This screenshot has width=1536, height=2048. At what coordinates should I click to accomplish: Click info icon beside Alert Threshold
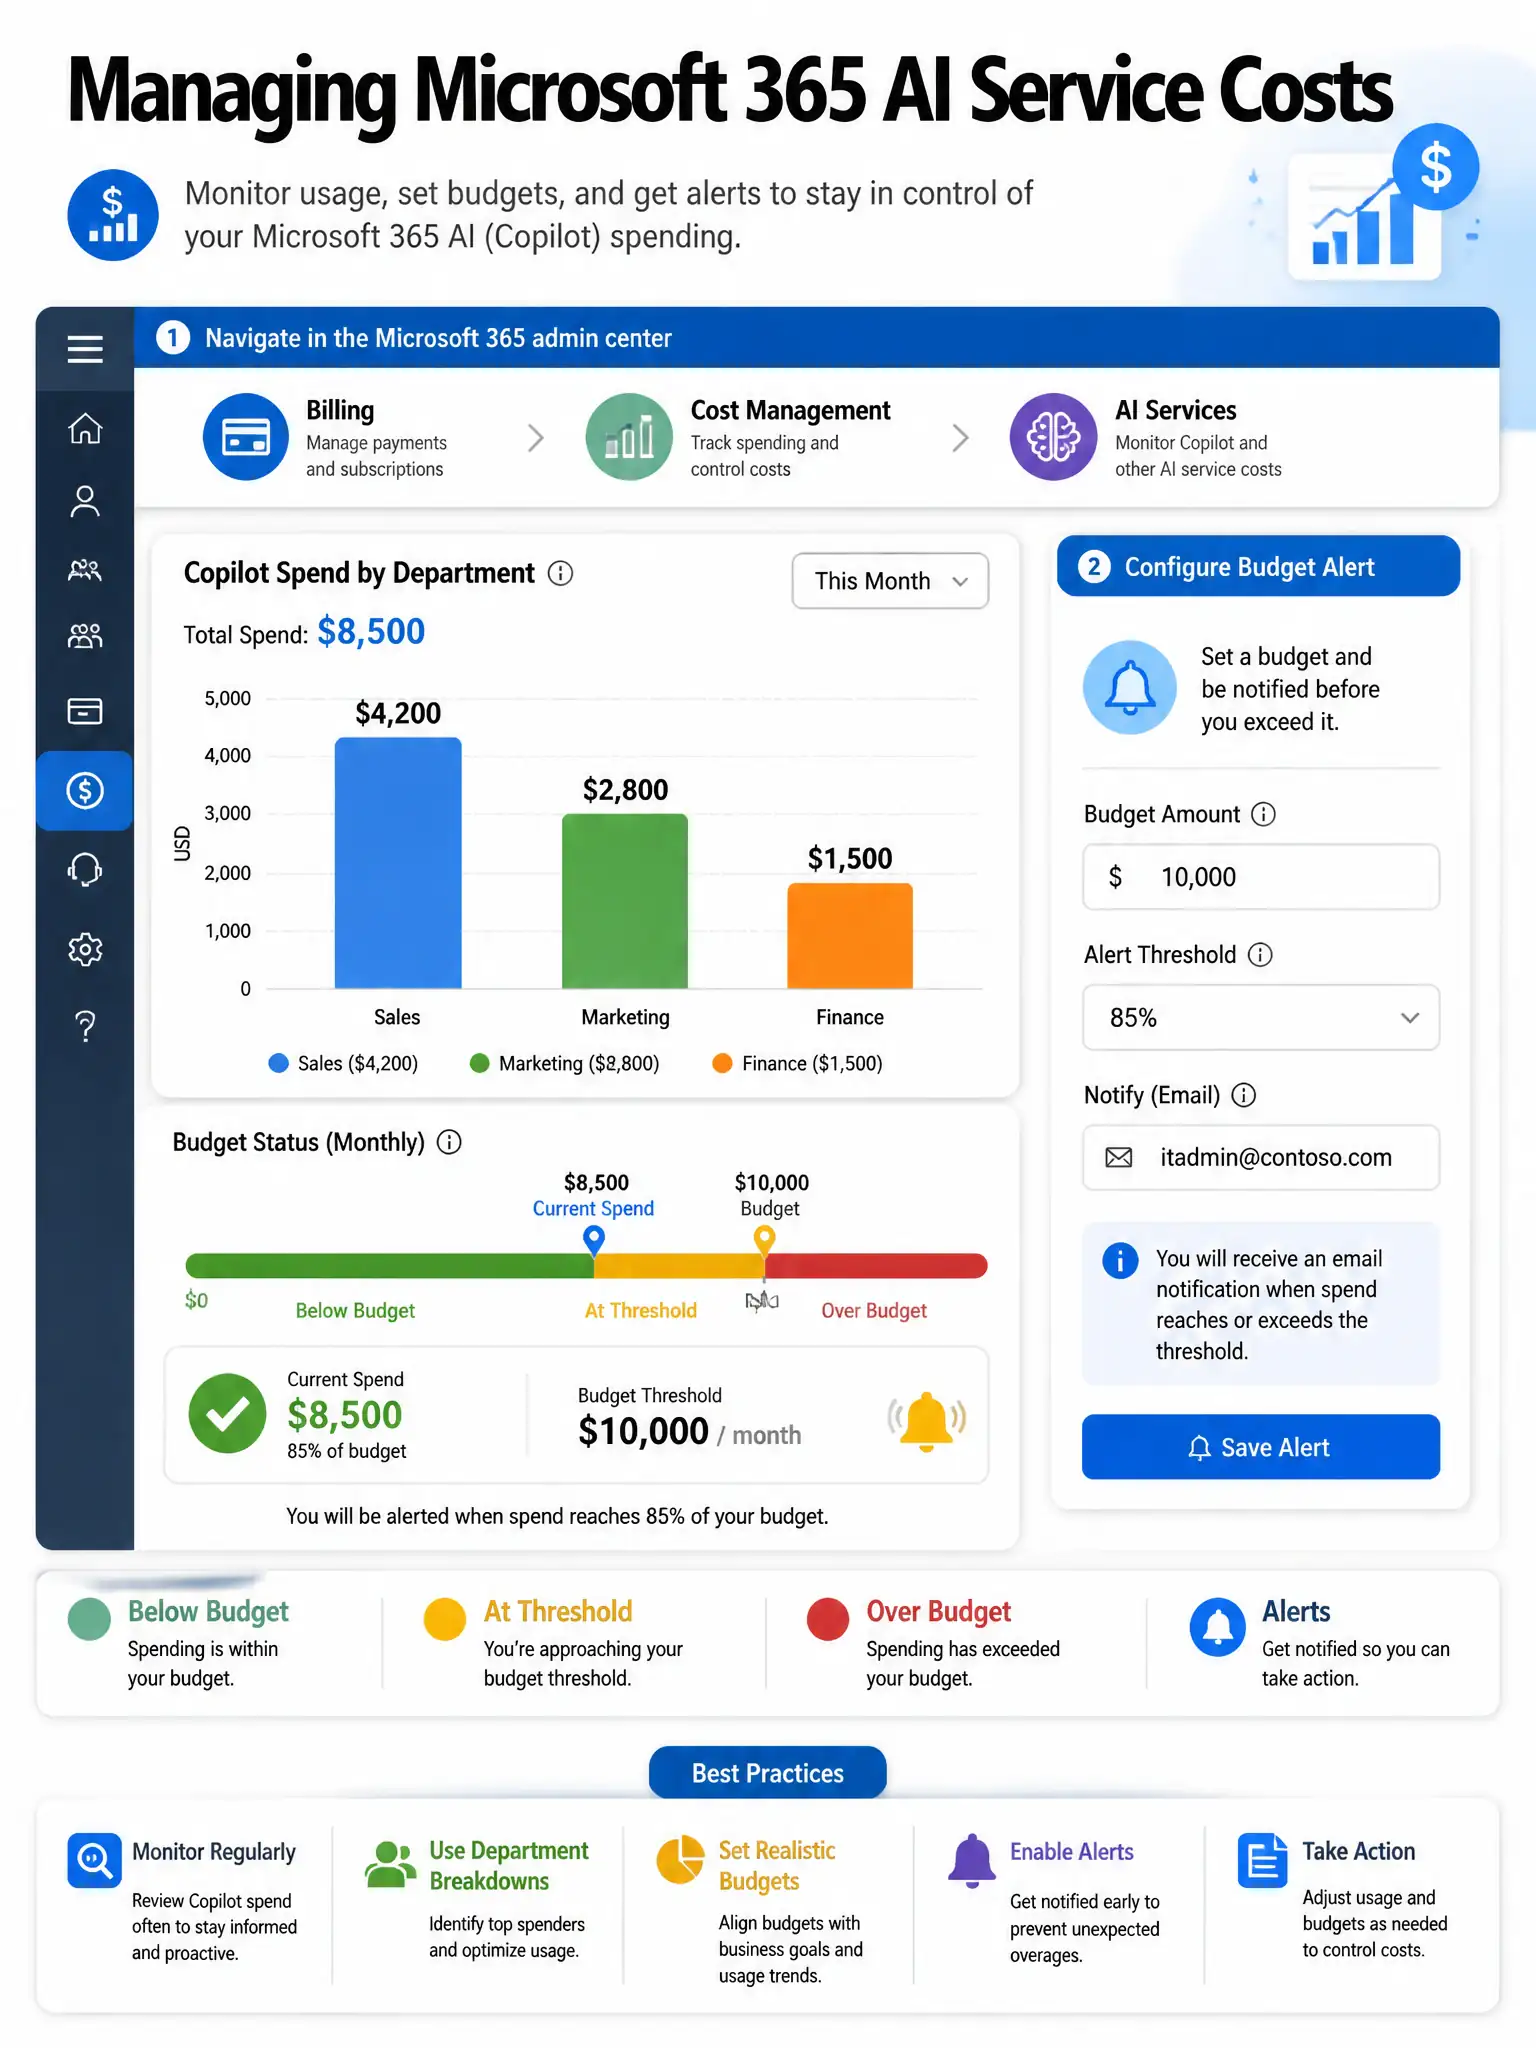click(1261, 955)
